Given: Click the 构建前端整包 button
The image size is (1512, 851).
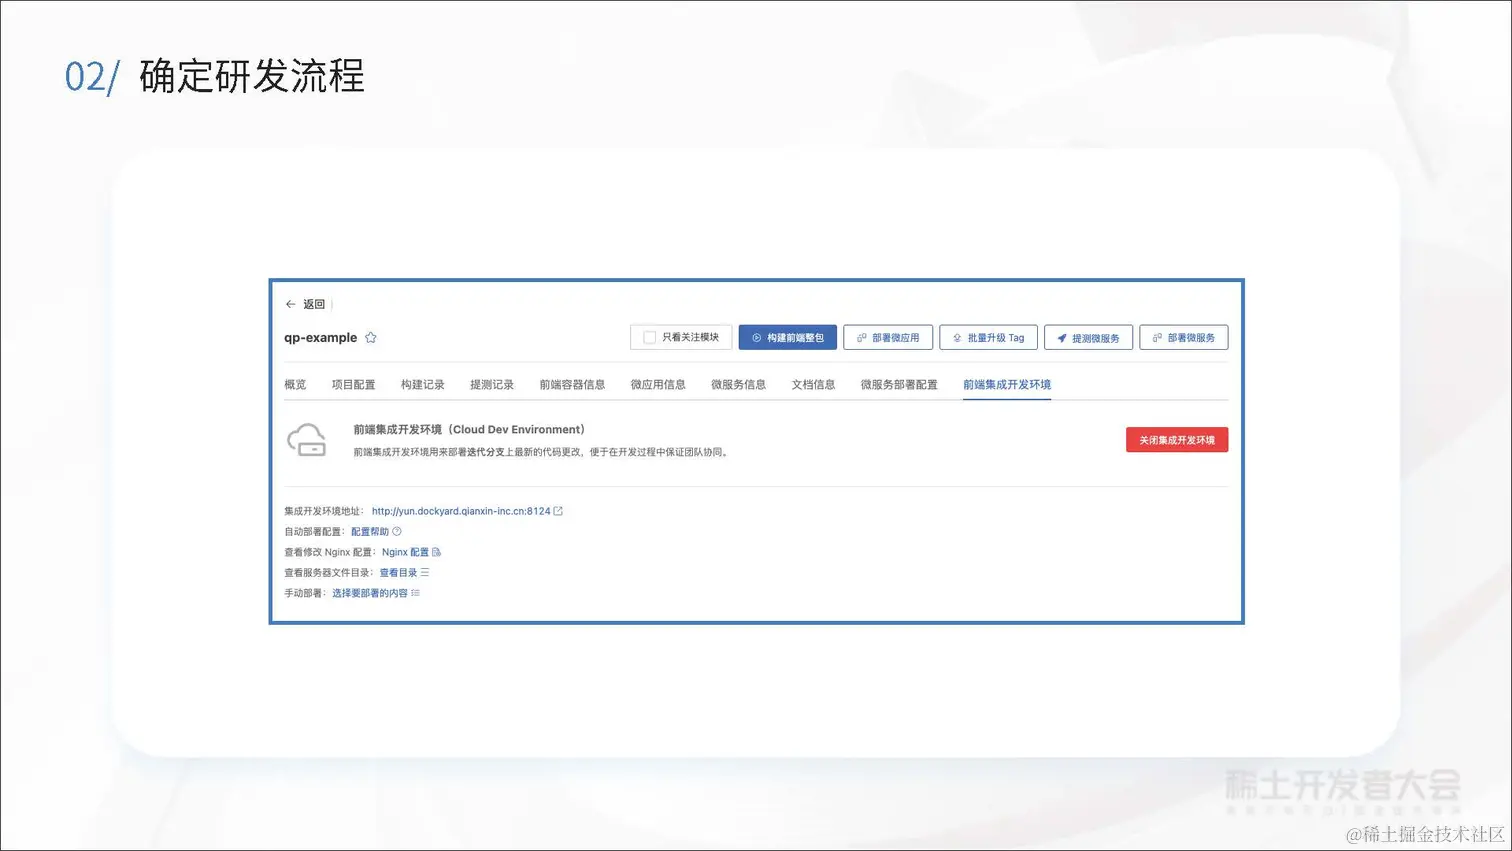Looking at the screenshot, I should pos(788,338).
